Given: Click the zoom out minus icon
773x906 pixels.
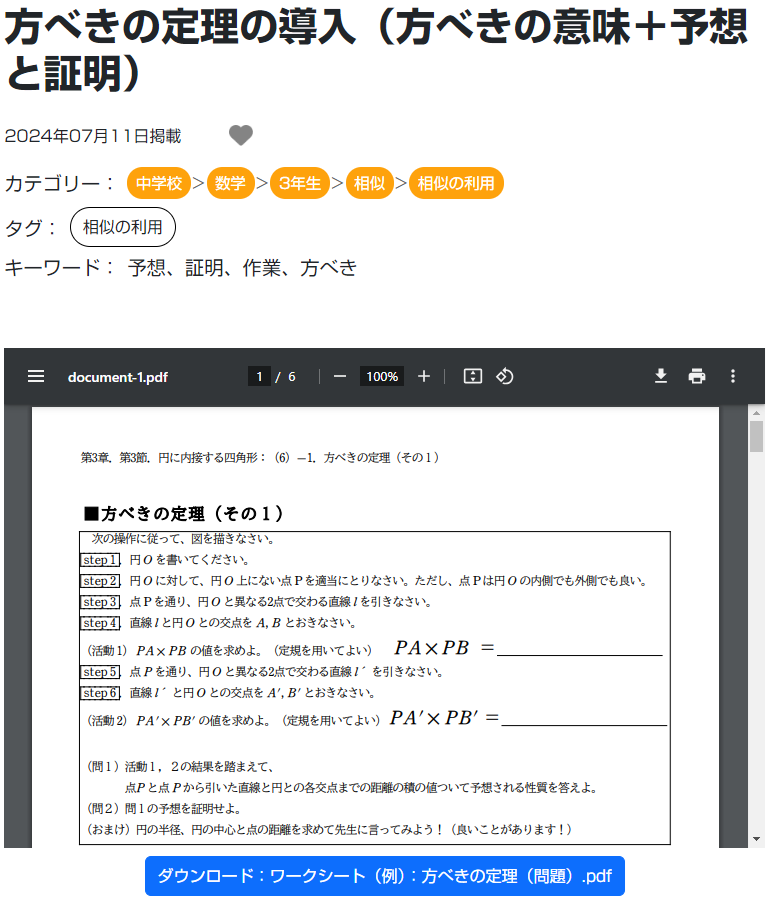Looking at the screenshot, I should coord(340,377).
